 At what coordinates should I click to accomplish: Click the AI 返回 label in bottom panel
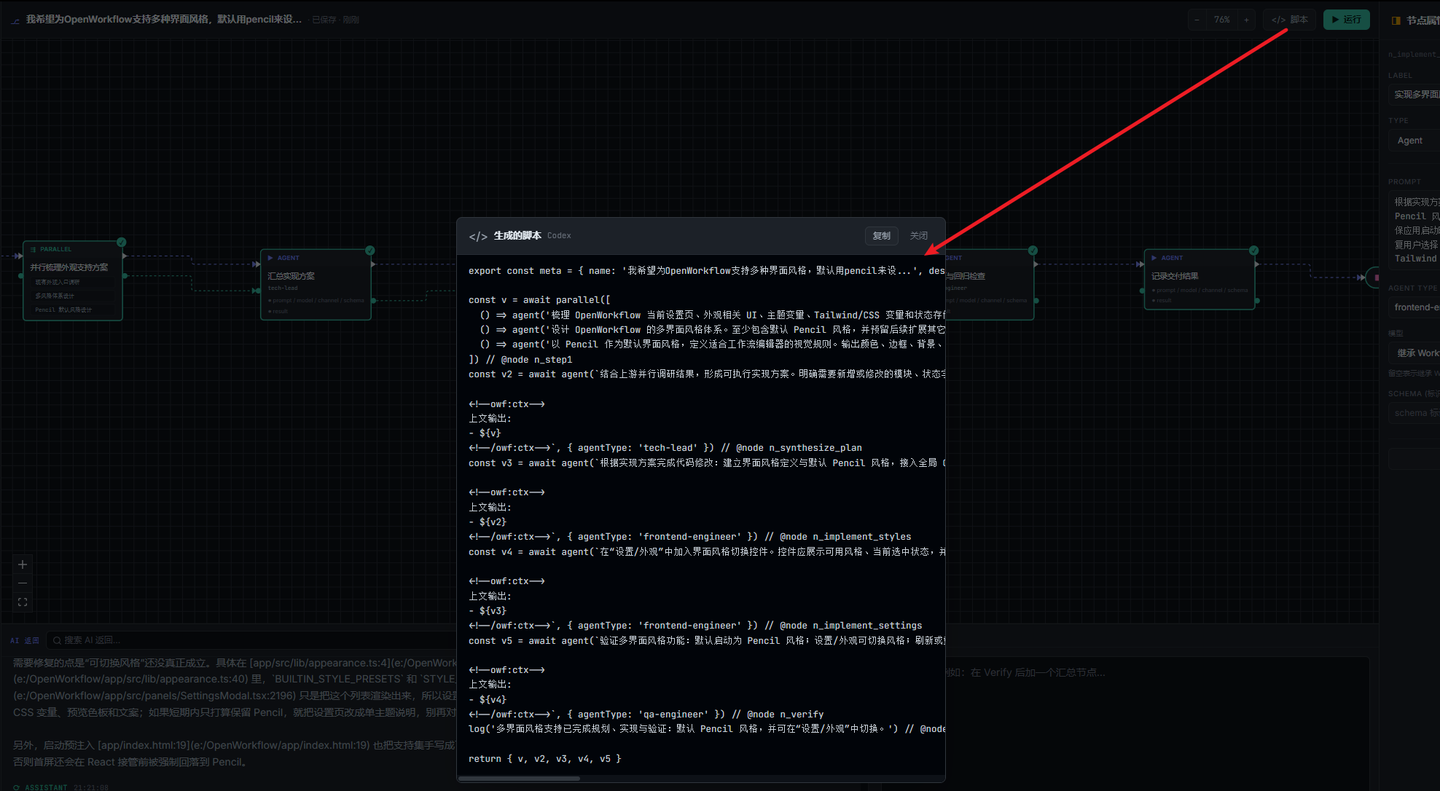coord(25,640)
